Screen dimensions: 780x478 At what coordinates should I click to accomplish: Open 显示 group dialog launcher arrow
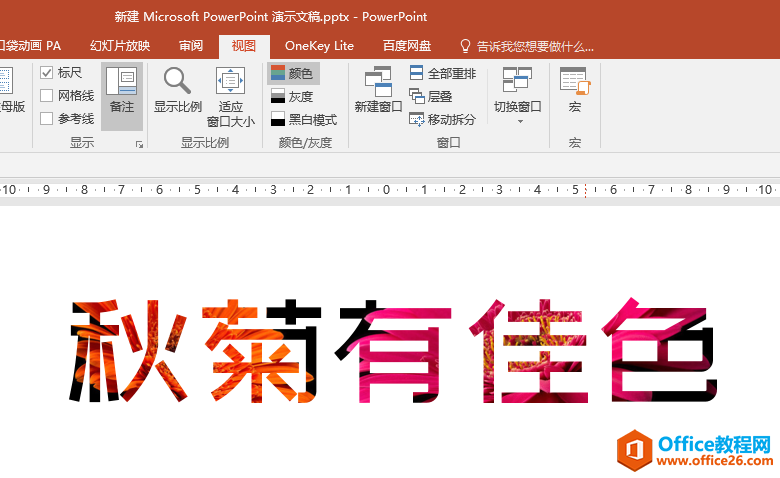tap(139, 144)
